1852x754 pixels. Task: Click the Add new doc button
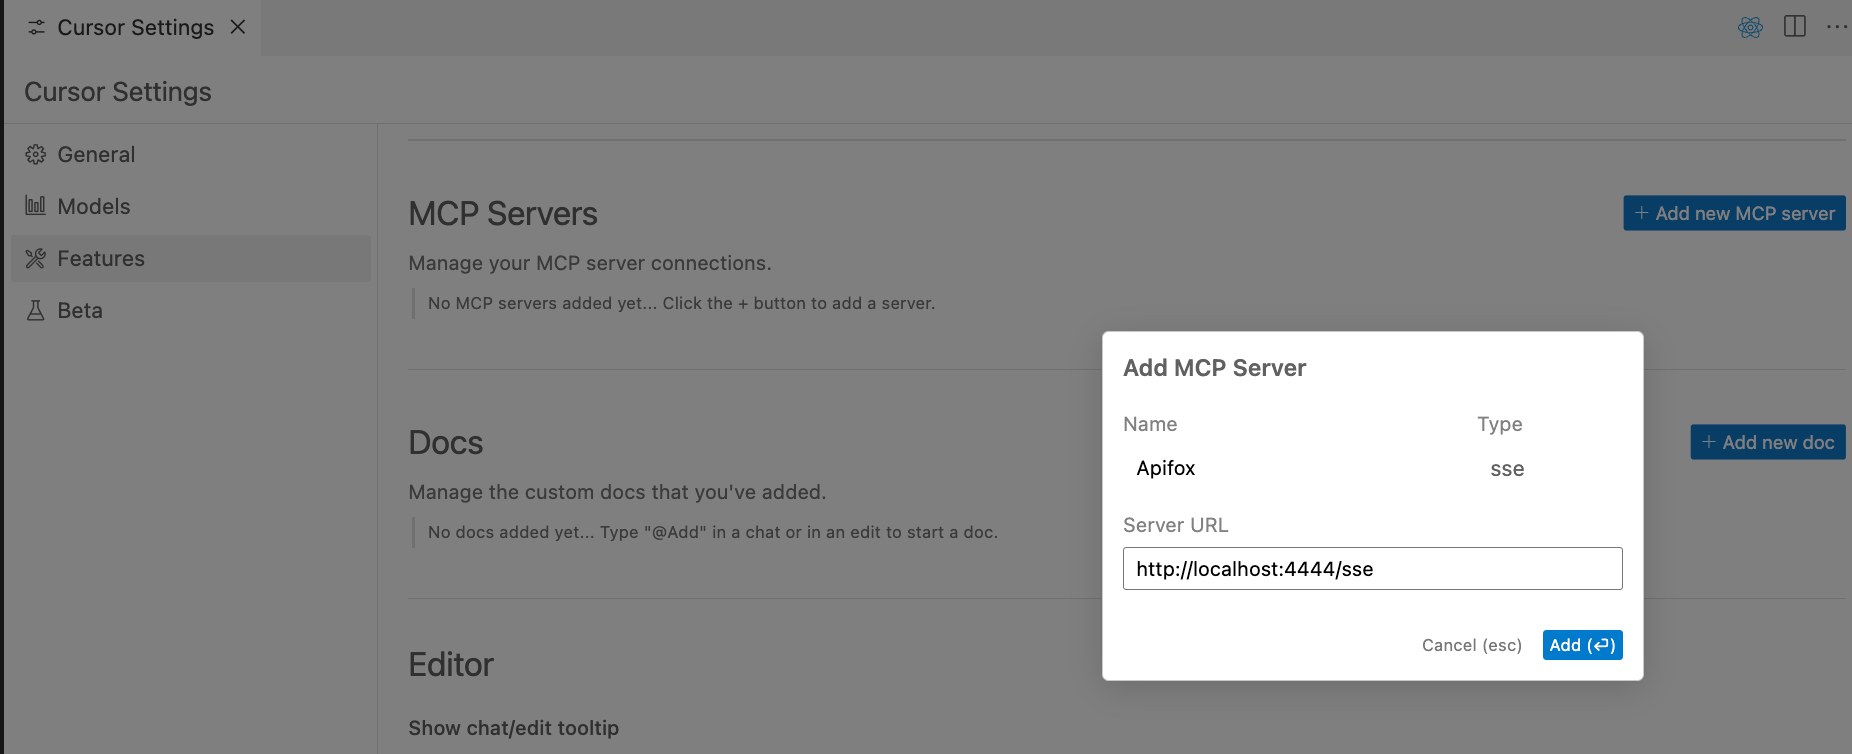(x=1767, y=443)
